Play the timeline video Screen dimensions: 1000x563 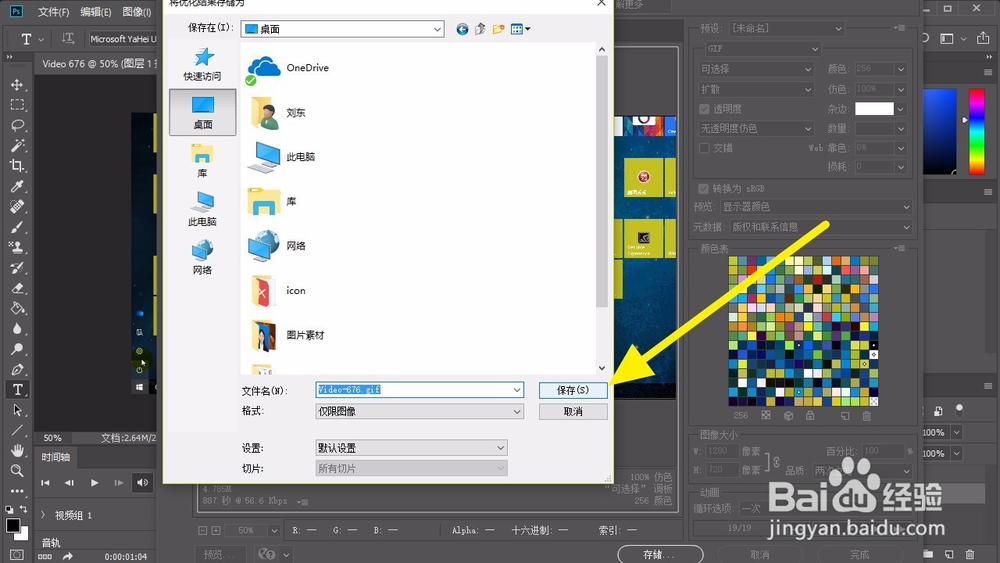click(x=94, y=483)
